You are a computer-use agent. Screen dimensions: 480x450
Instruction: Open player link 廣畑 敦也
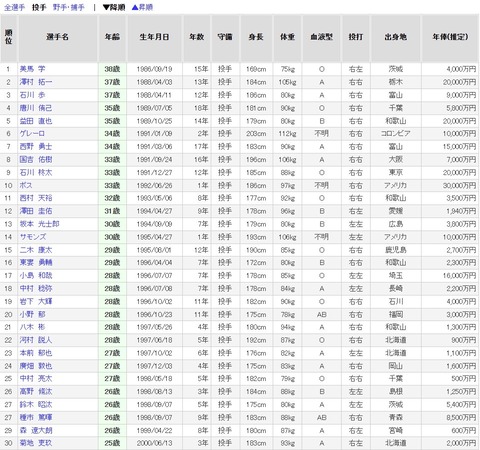click(36, 366)
